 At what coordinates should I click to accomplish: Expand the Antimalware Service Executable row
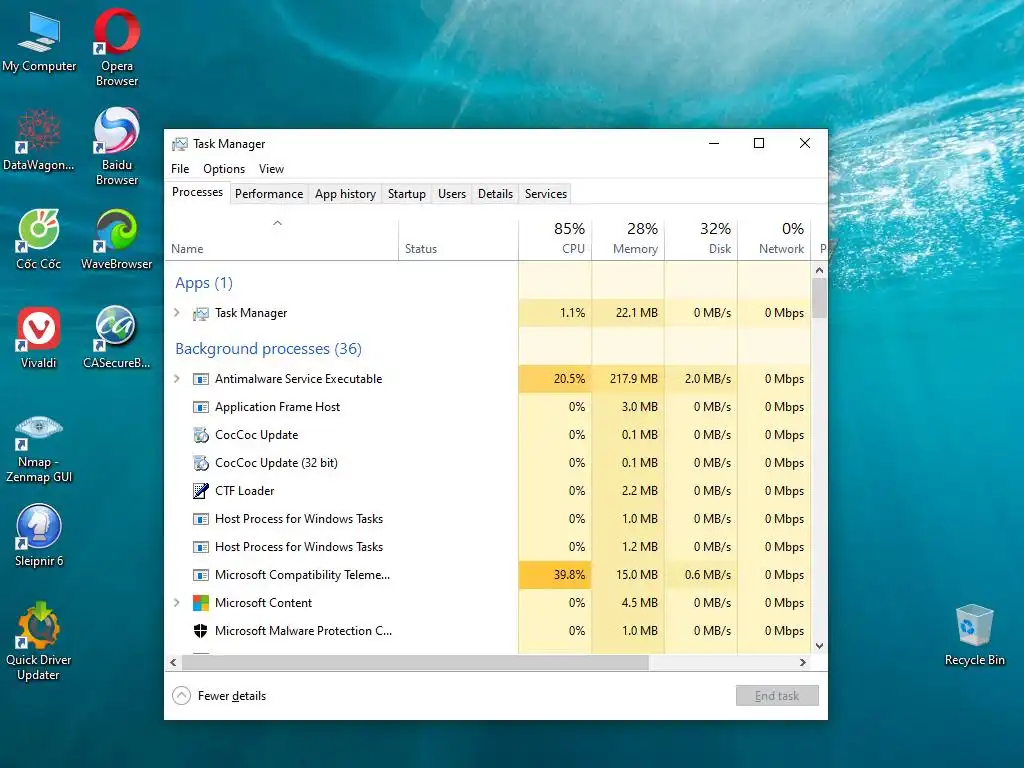click(176, 379)
